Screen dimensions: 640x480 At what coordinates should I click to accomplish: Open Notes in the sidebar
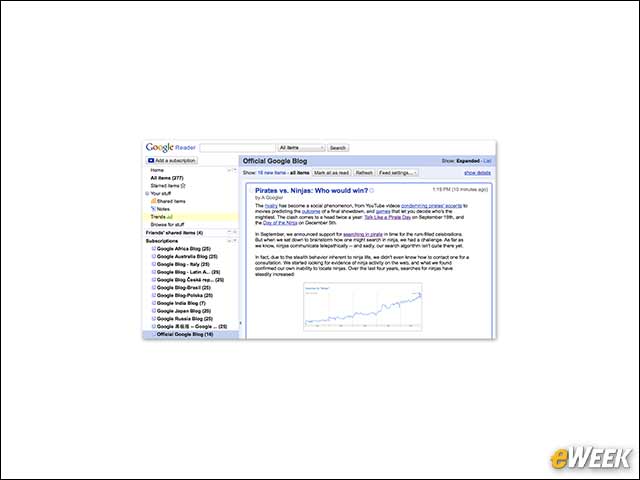pos(163,209)
